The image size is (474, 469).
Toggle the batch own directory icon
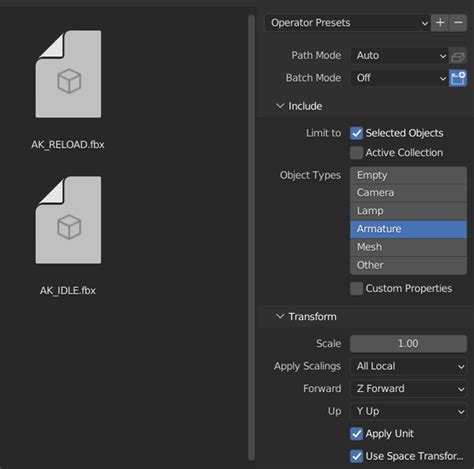(x=458, y=78)
